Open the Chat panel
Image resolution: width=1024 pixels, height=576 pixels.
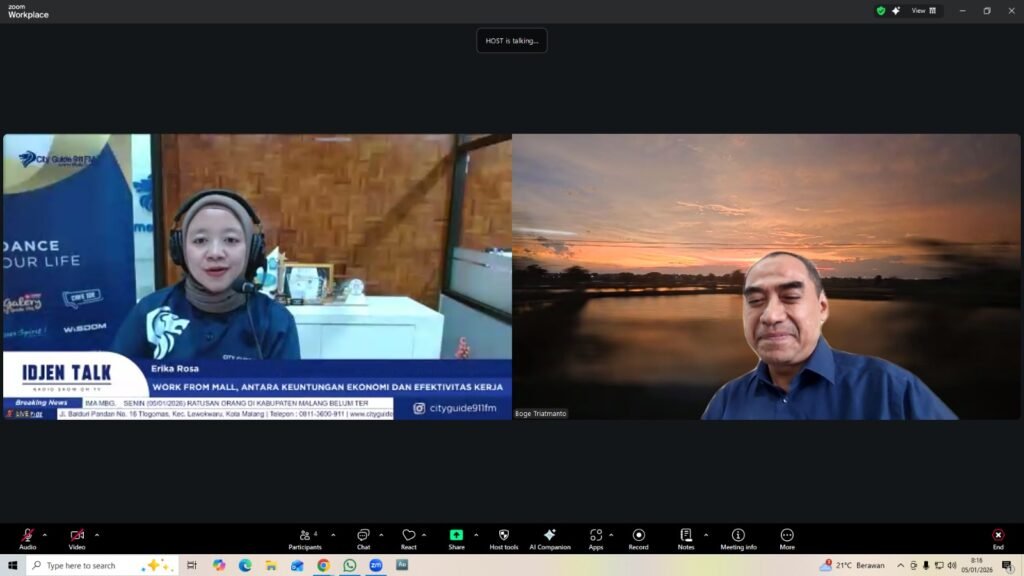(x=363, y=536)
